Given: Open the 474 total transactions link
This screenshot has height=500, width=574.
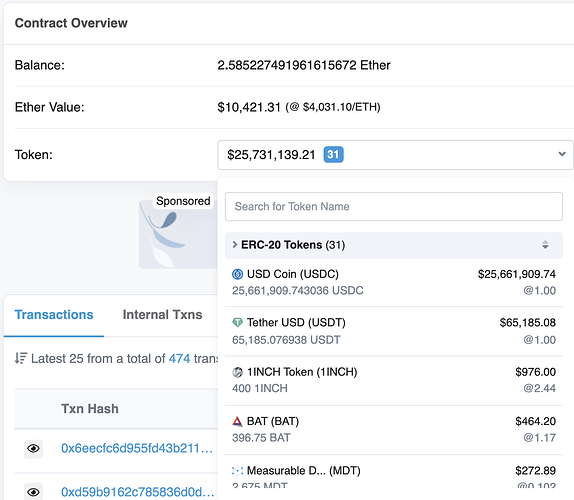Looking at the screenshot, I should point(179,358).
